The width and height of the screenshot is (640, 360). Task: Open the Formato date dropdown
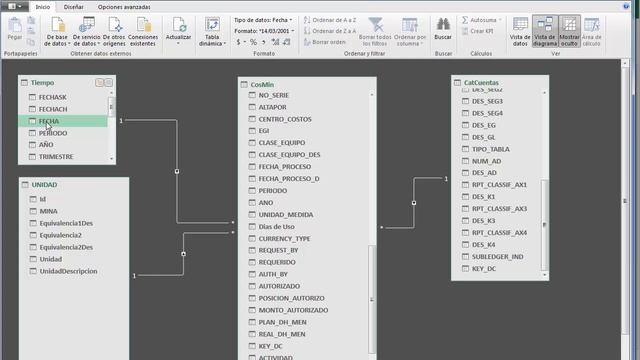(x=264, y=31)
